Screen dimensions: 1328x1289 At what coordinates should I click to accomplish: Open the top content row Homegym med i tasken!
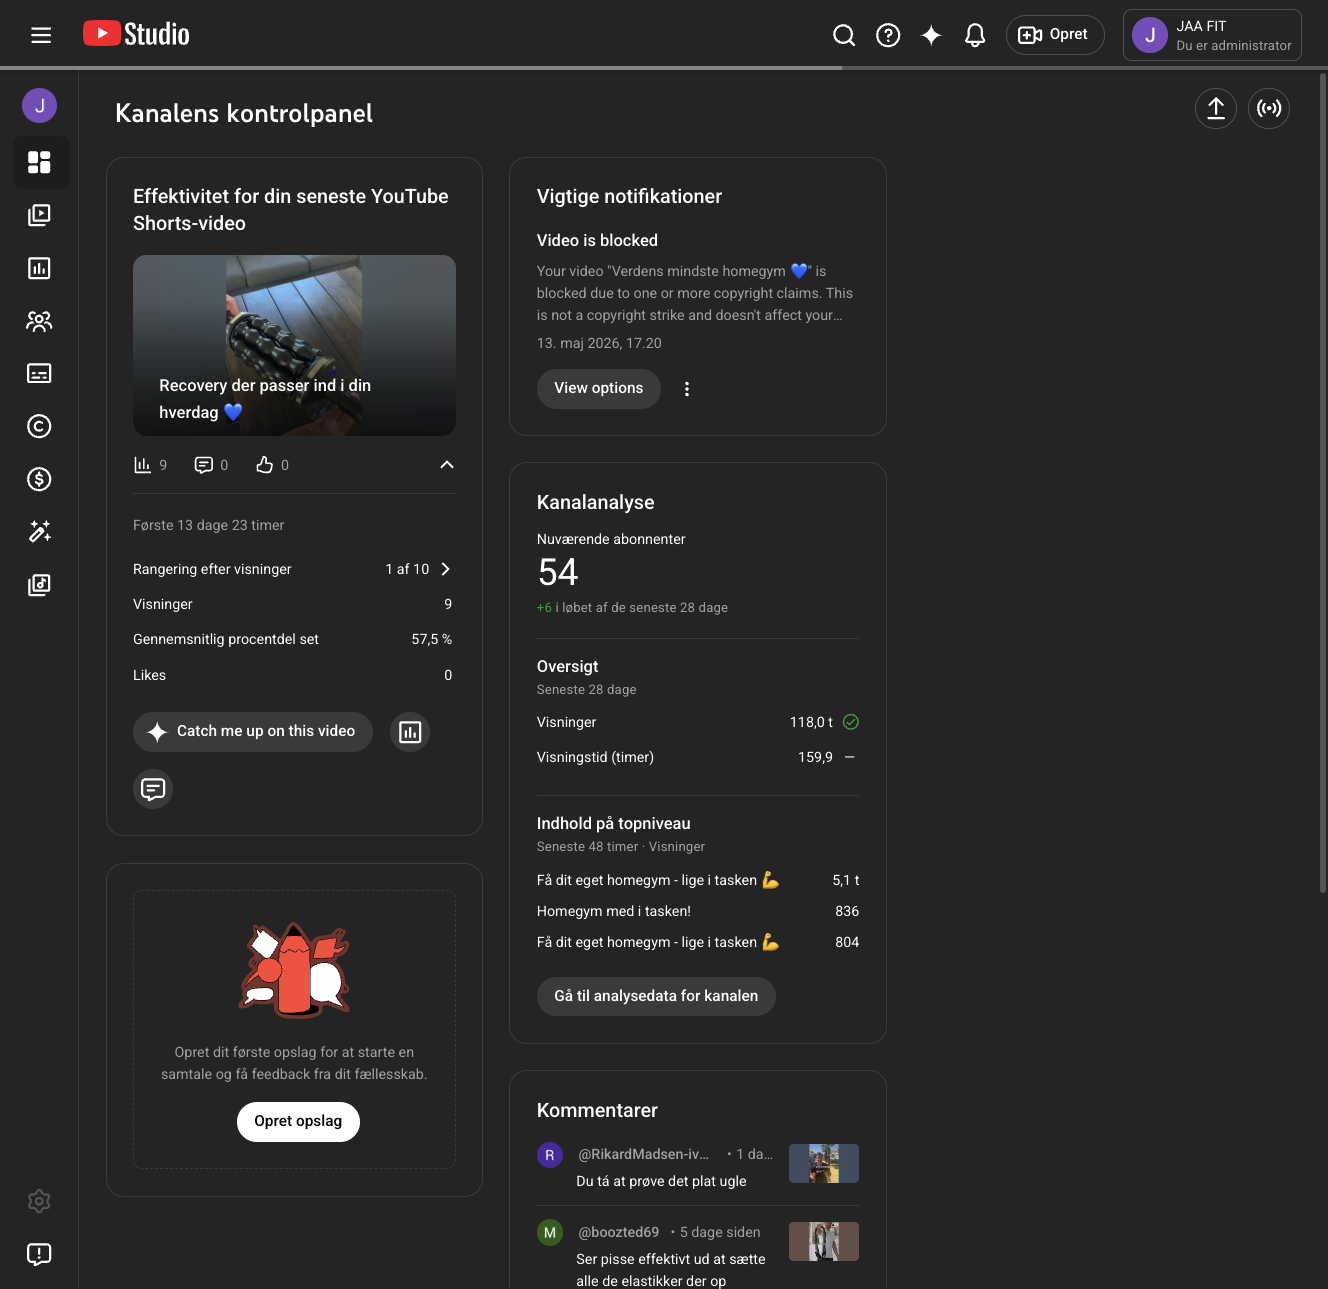[x=698, y=911]
